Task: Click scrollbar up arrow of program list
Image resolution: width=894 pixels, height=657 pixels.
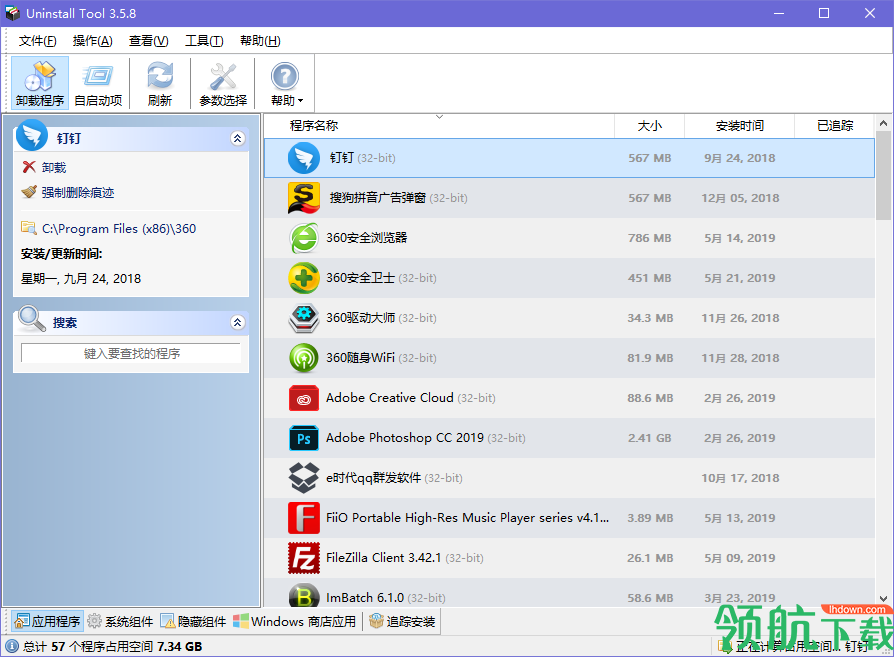Action: (x=883, y=123)
